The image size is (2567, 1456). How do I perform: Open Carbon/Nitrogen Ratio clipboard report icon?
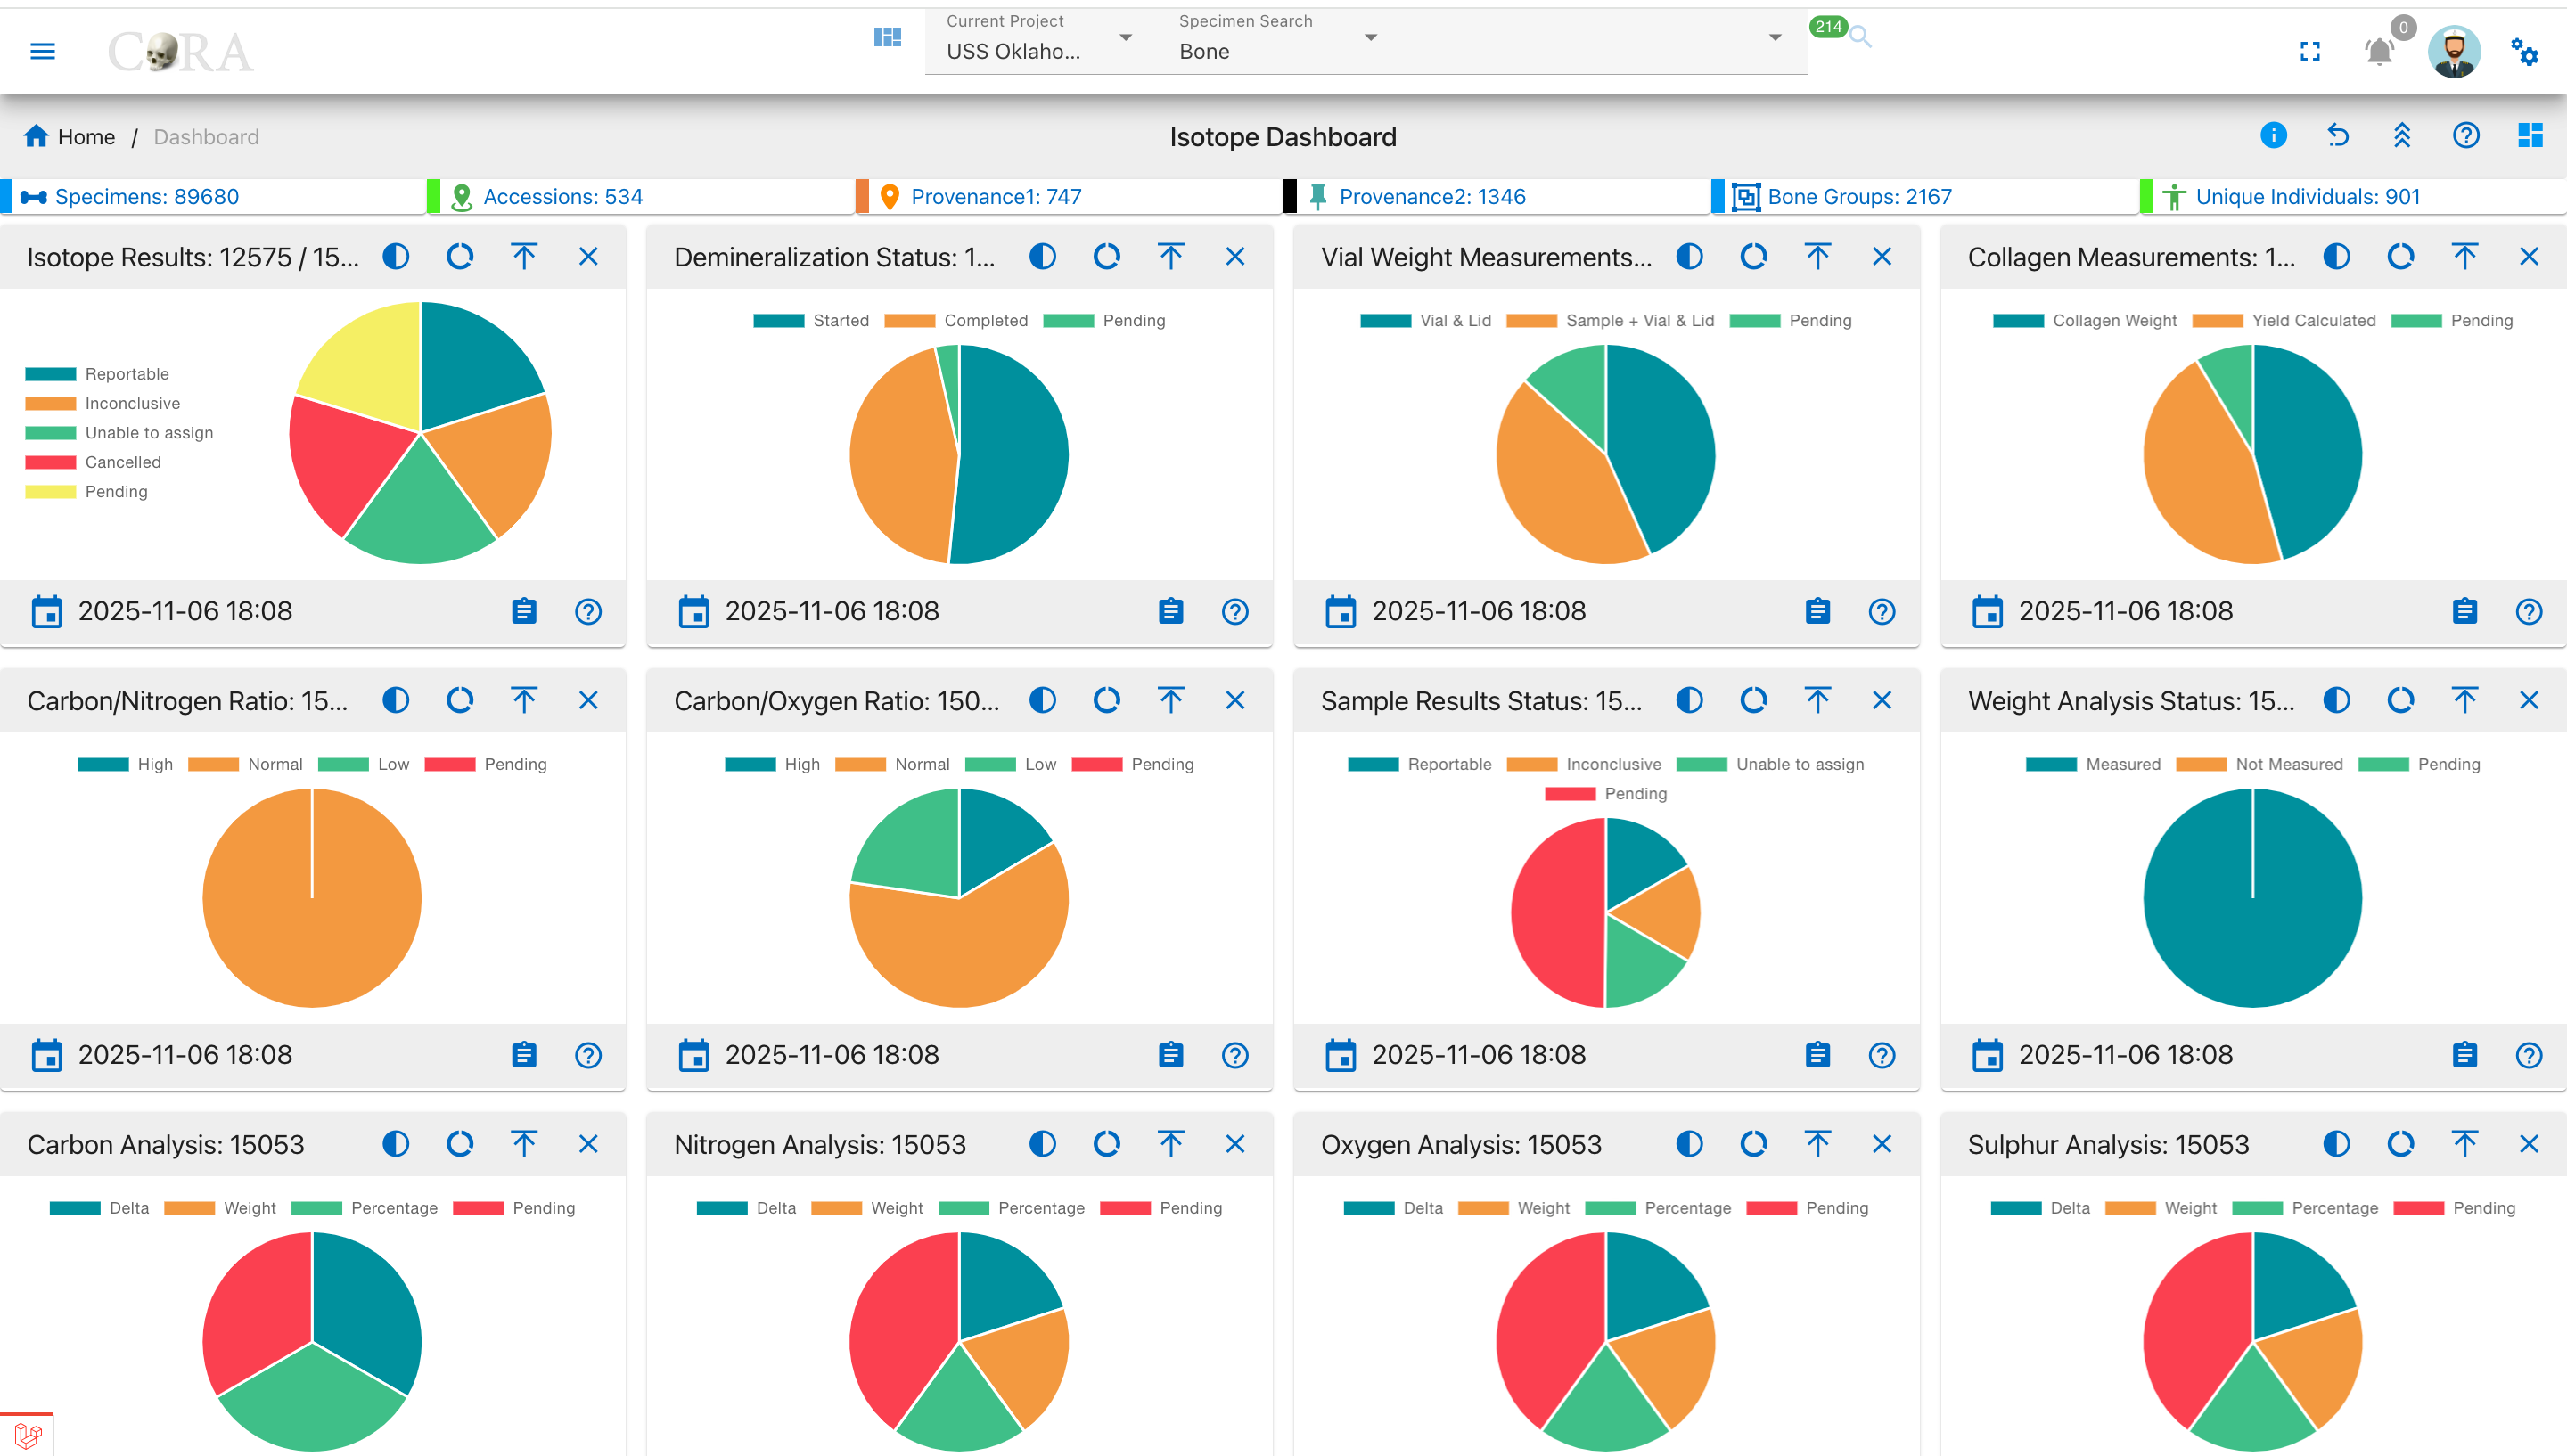[524, 1055]
